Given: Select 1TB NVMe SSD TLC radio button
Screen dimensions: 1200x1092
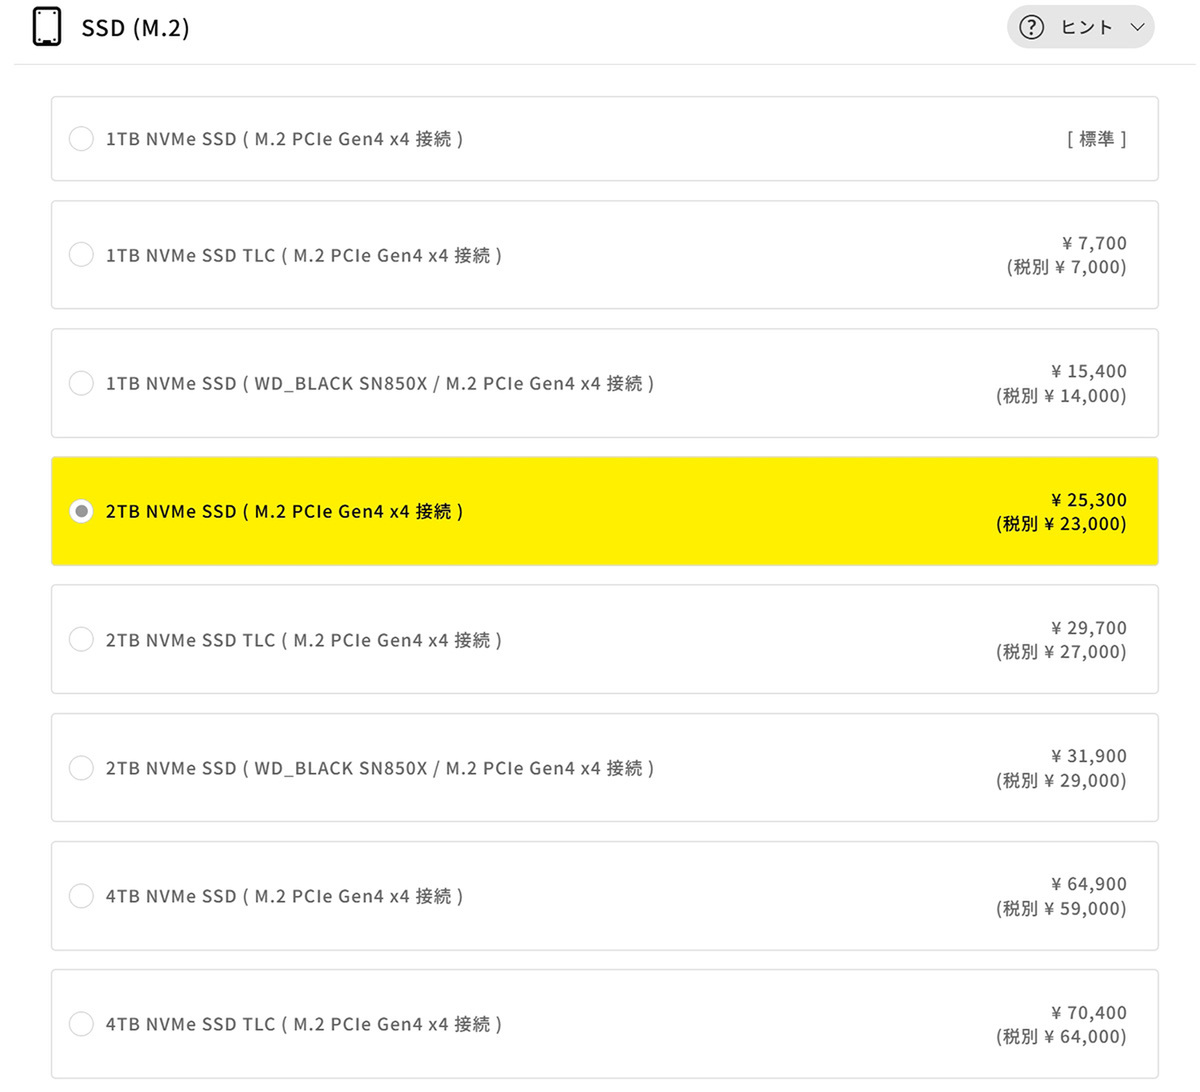Looking at the screenshot, I should (x=81, y=255).
